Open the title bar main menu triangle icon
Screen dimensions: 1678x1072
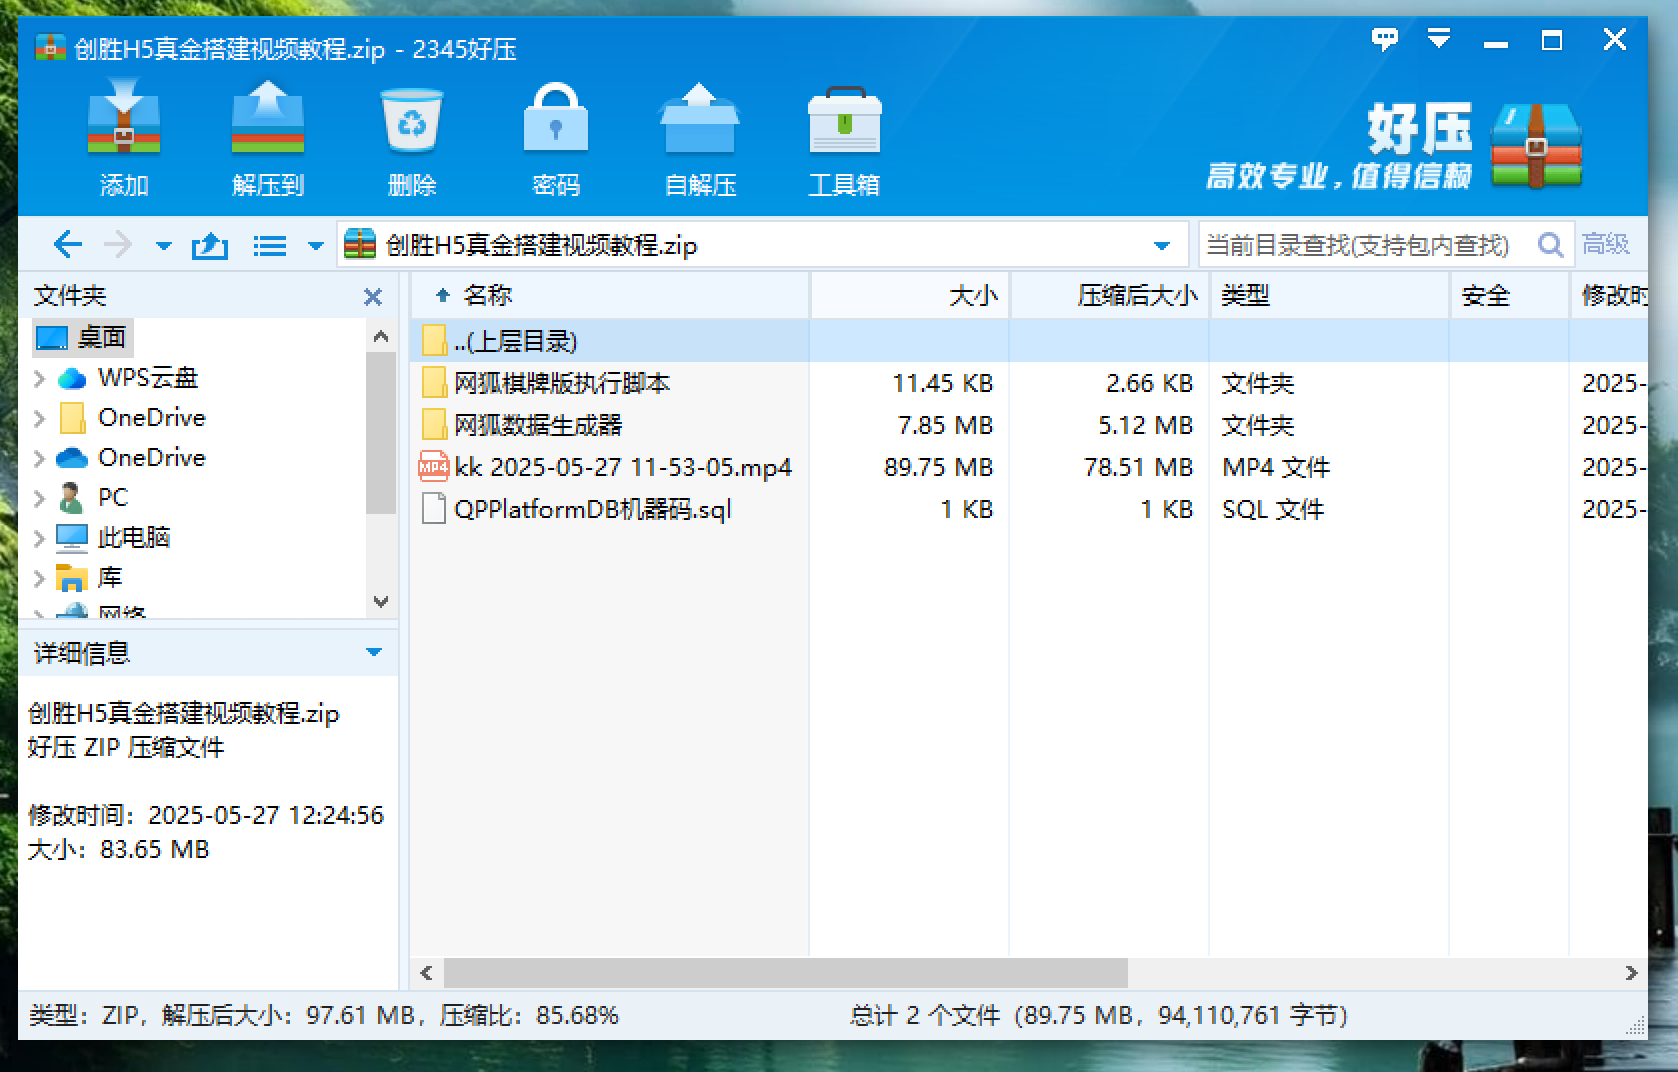[x=1439, y=40]
